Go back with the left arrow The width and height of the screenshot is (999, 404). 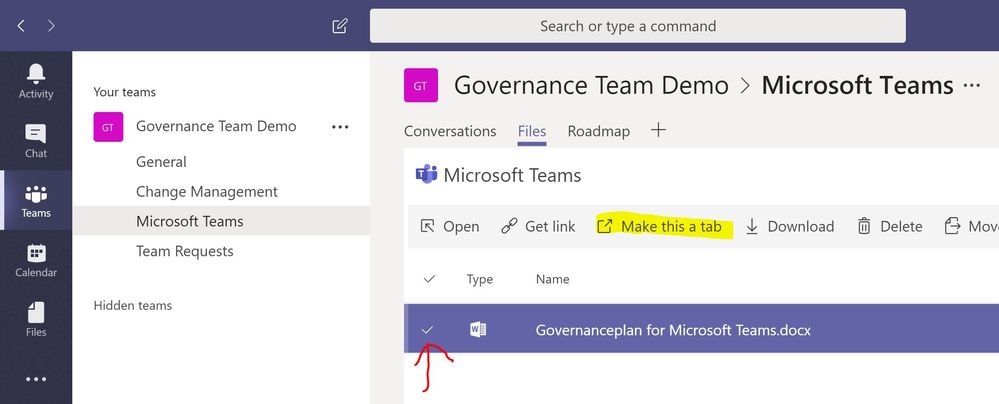(x=21, y=25)
